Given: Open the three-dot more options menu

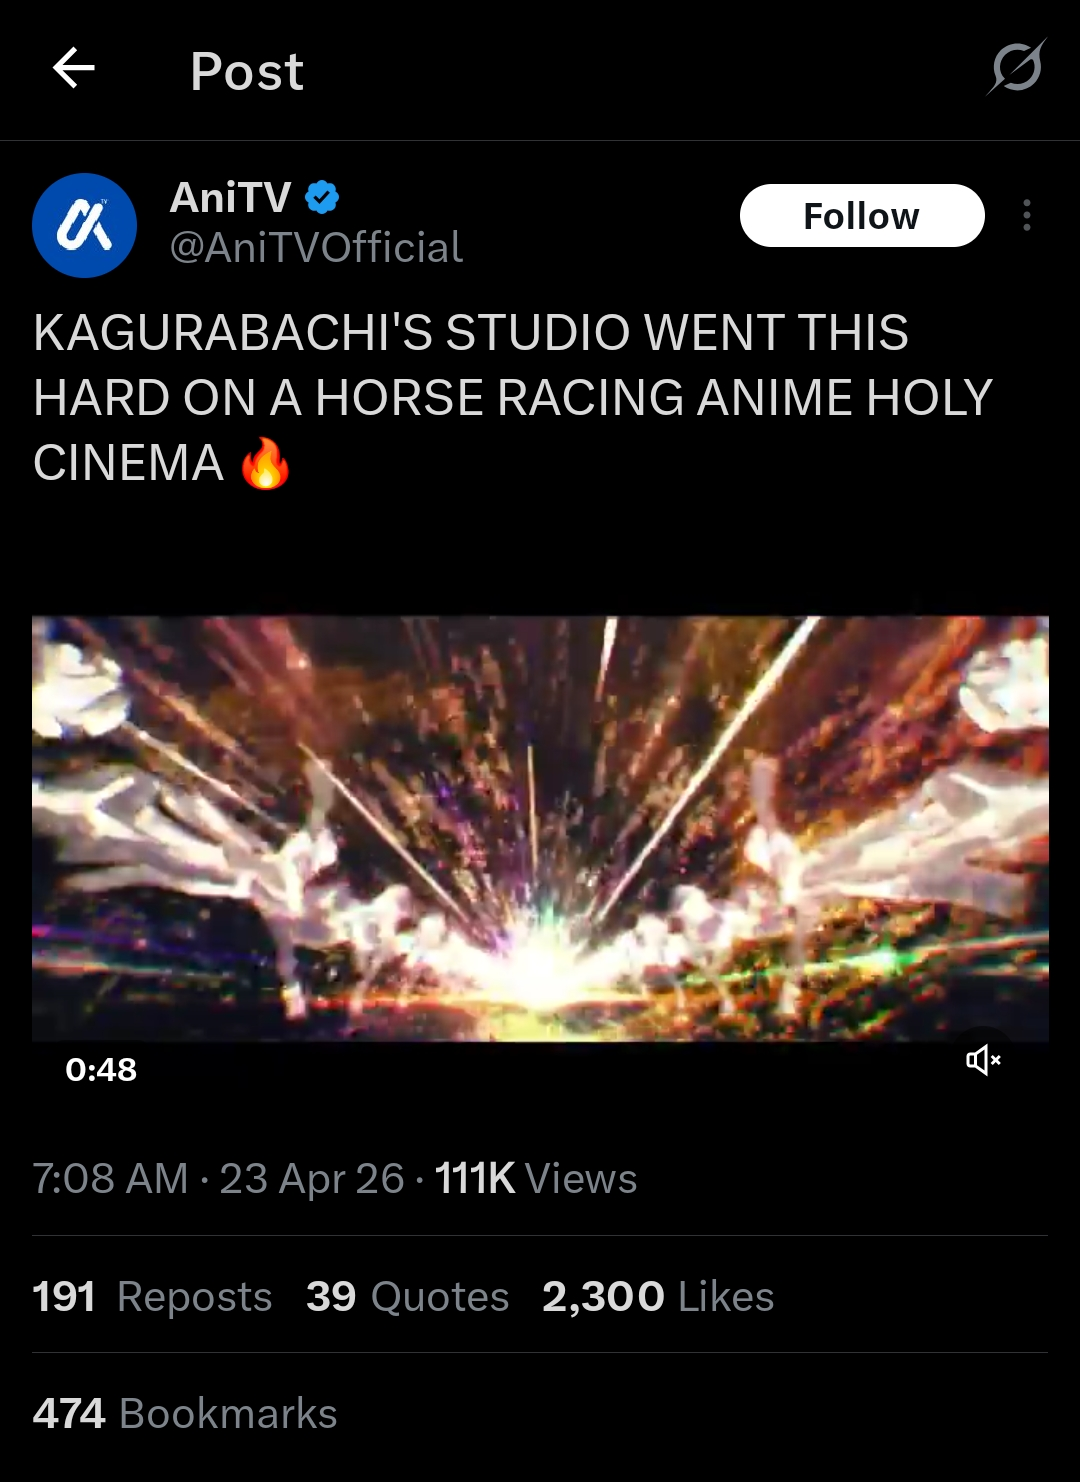Looking at the screenshot, I should (x=1027, y=215).
